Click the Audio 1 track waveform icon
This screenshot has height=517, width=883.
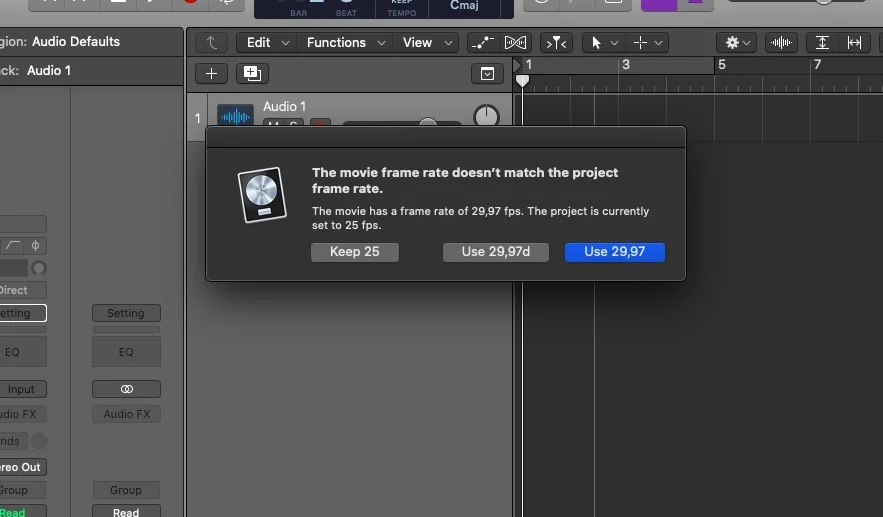(235, 117)
